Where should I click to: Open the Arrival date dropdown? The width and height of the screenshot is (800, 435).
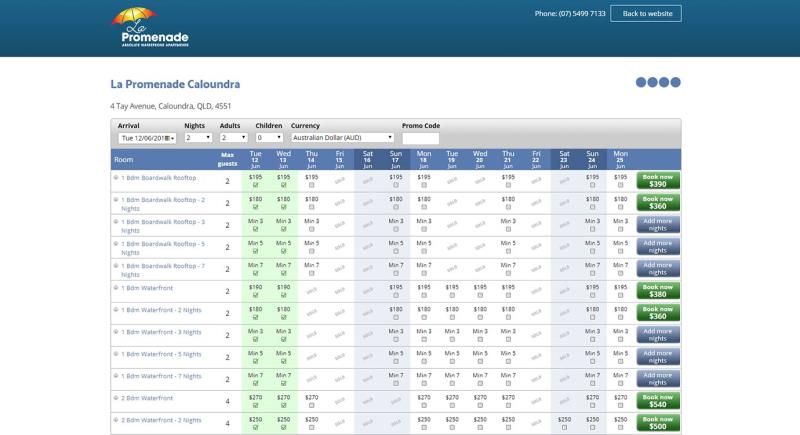click(x=147, y=138)
